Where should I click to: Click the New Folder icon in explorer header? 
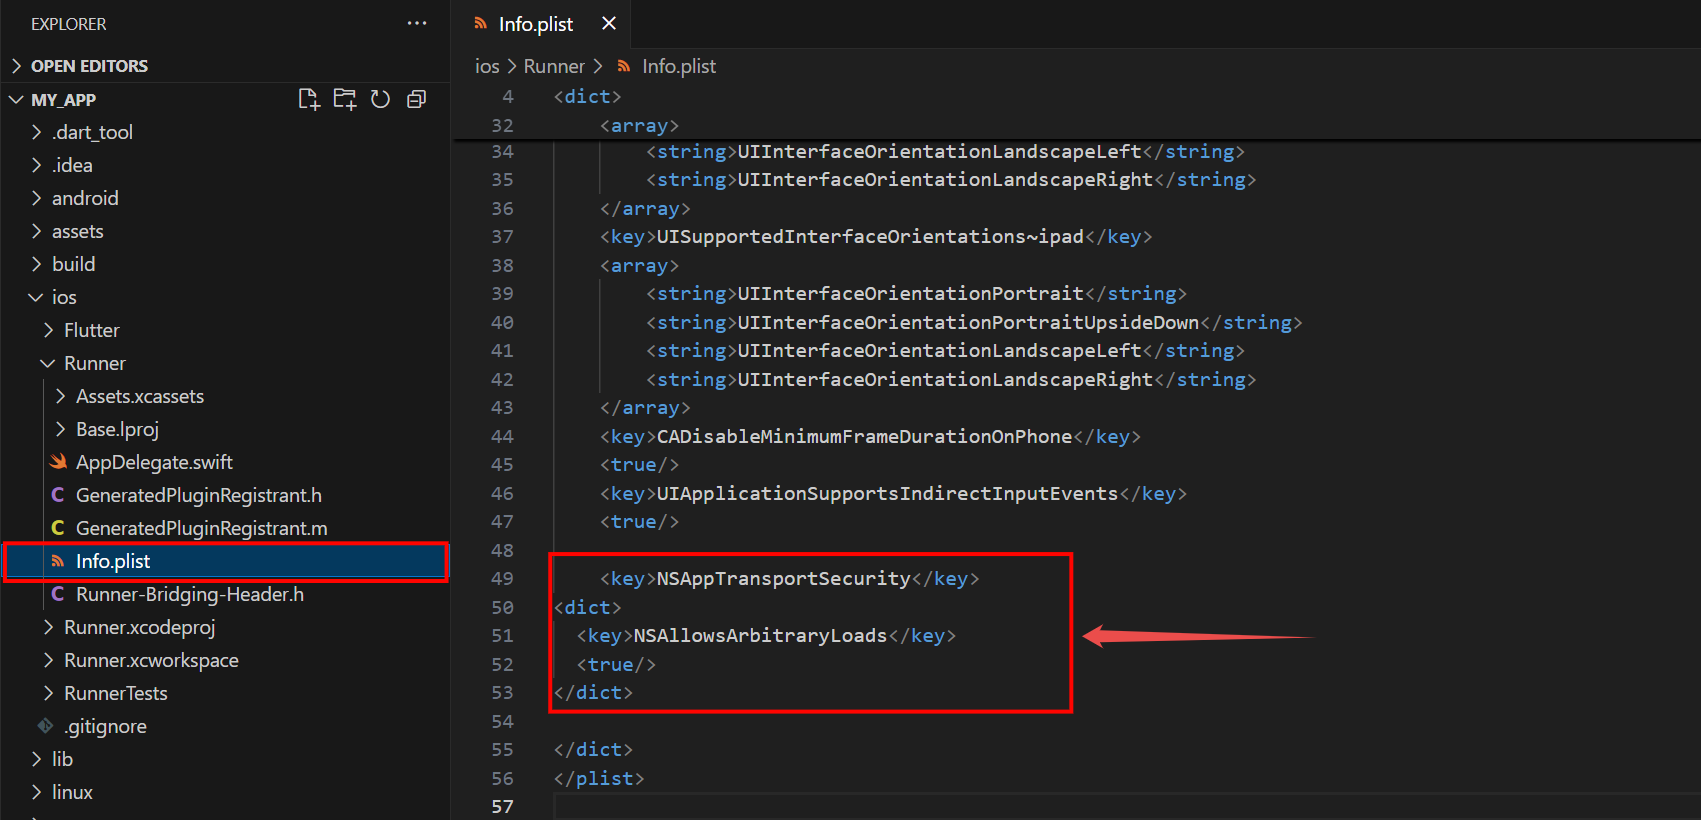(345, 99)
